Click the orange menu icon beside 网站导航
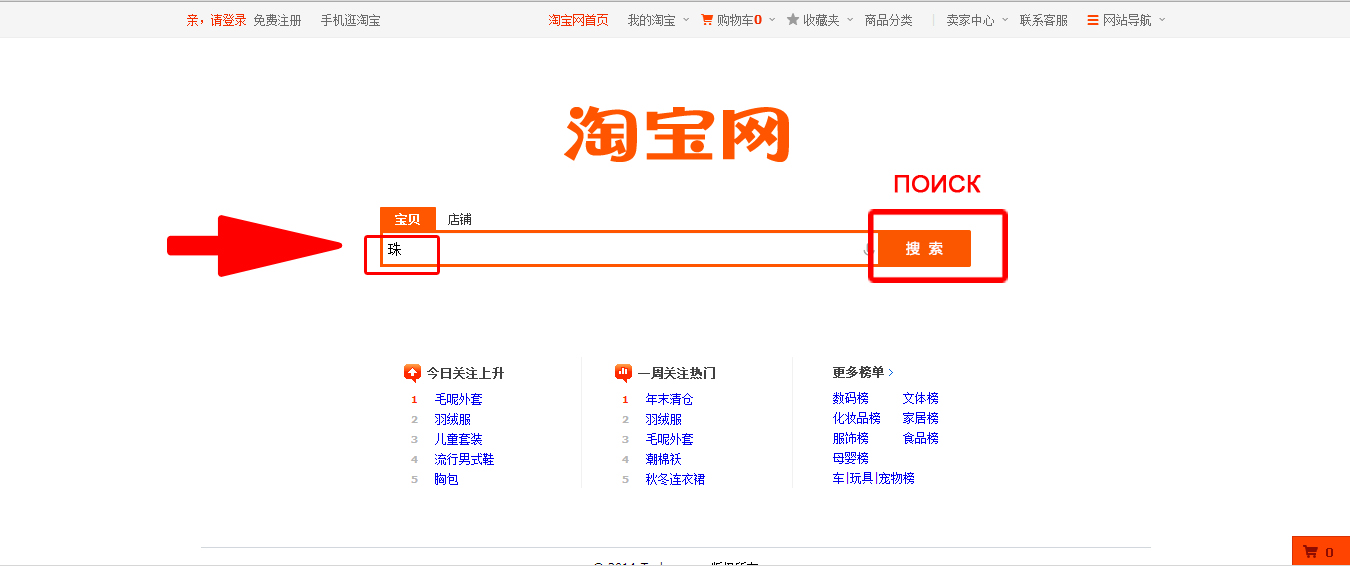This screenshot has width=1350, height=566. 1093,20
